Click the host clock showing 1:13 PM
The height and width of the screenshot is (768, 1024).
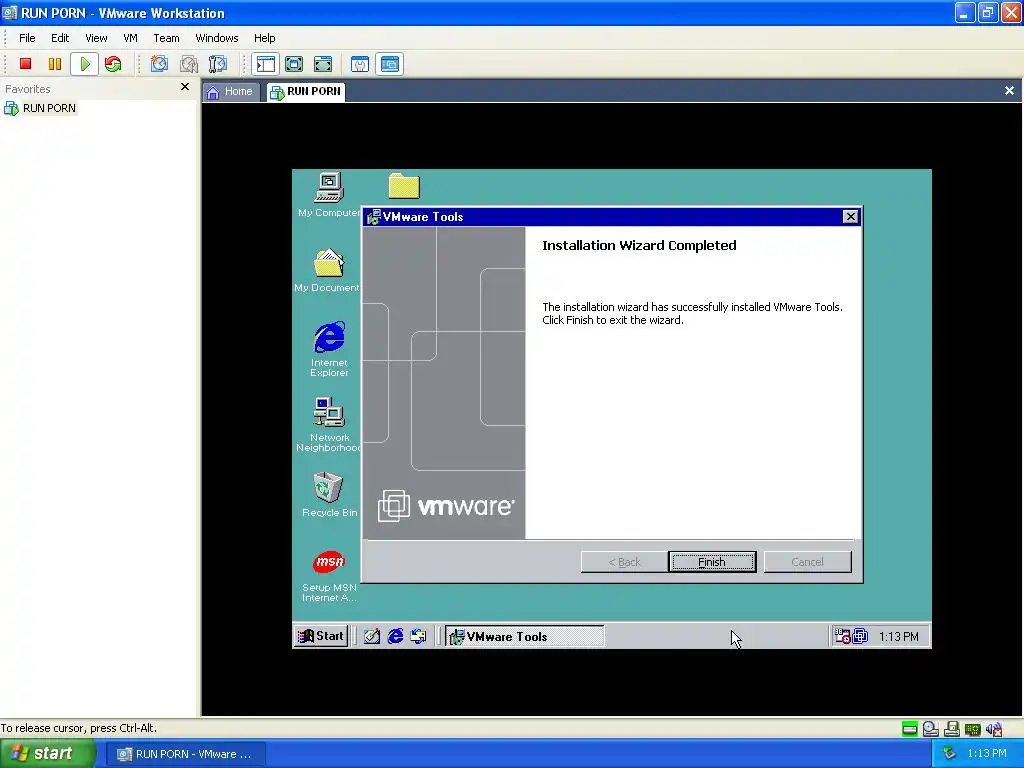[x=987, y=754]
